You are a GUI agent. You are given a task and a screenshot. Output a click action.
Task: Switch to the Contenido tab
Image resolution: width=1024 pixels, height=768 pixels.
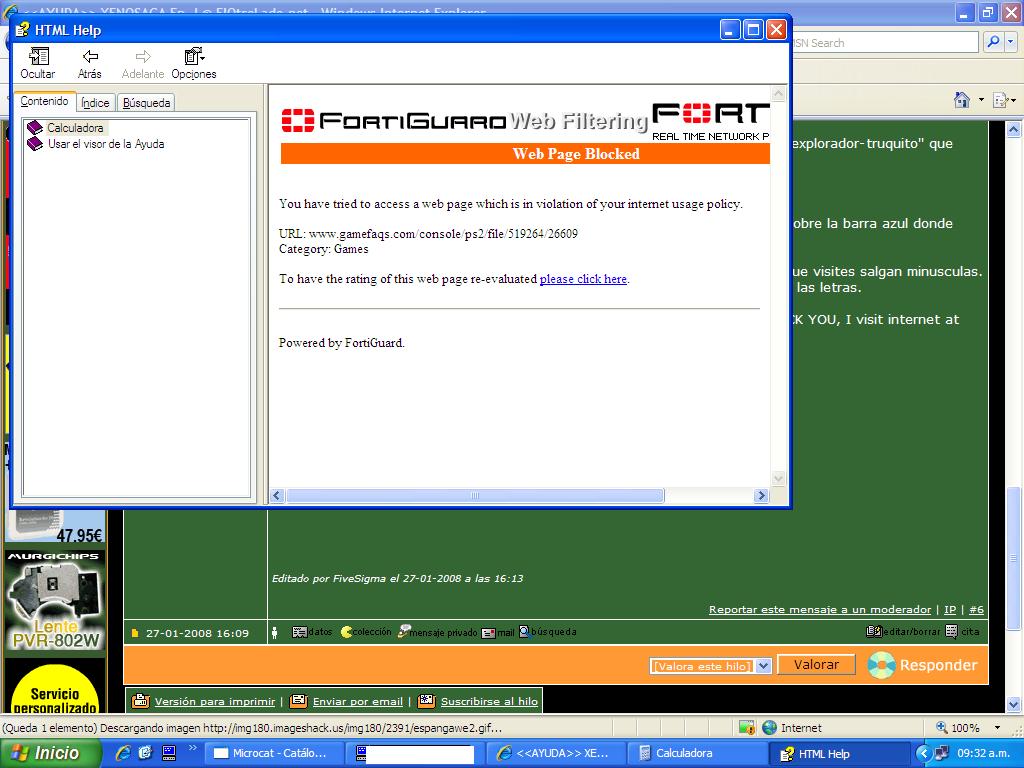[44, 101]
